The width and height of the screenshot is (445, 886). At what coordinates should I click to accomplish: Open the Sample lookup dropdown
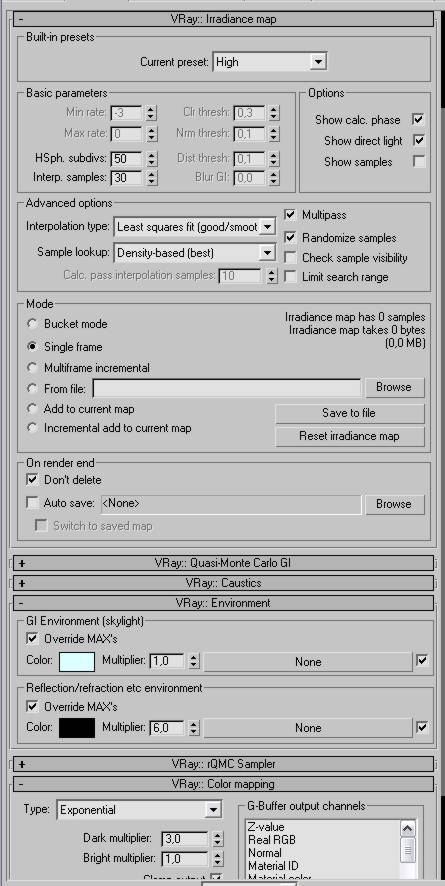click(x=195, y=253)
